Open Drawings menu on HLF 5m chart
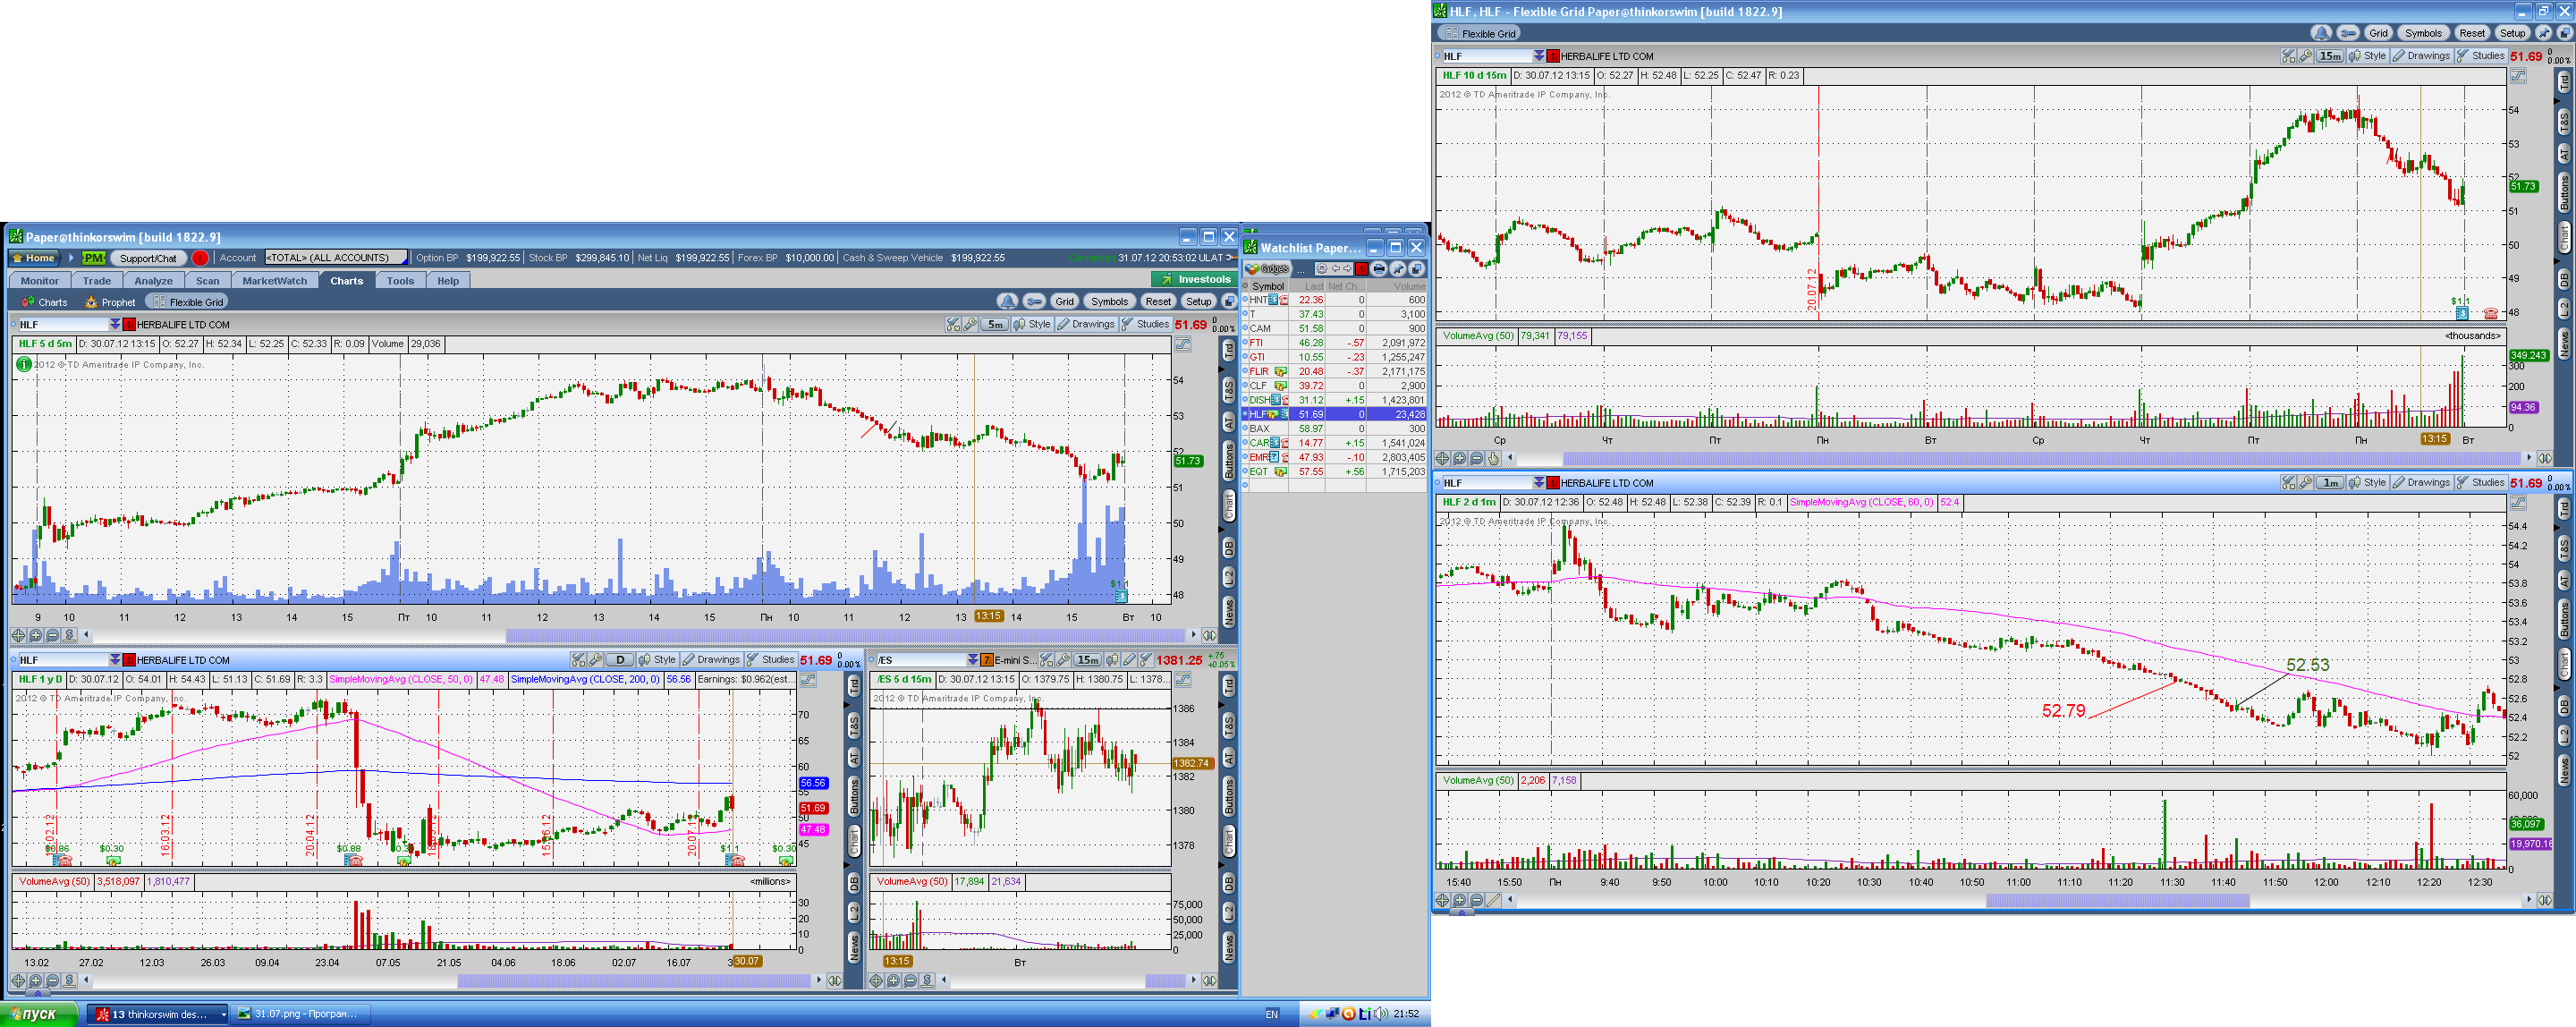This screenshot has width=2576, height=1027. [x=1086, y=325]
